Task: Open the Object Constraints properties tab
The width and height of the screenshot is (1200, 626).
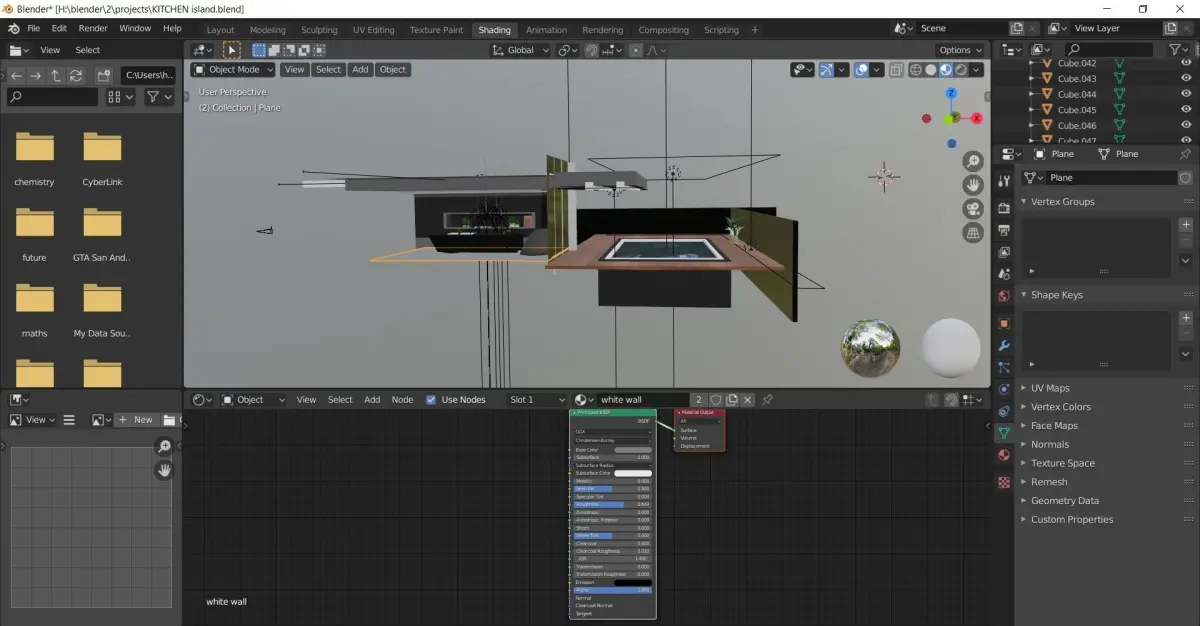Action: click(x=1004, y=411)
